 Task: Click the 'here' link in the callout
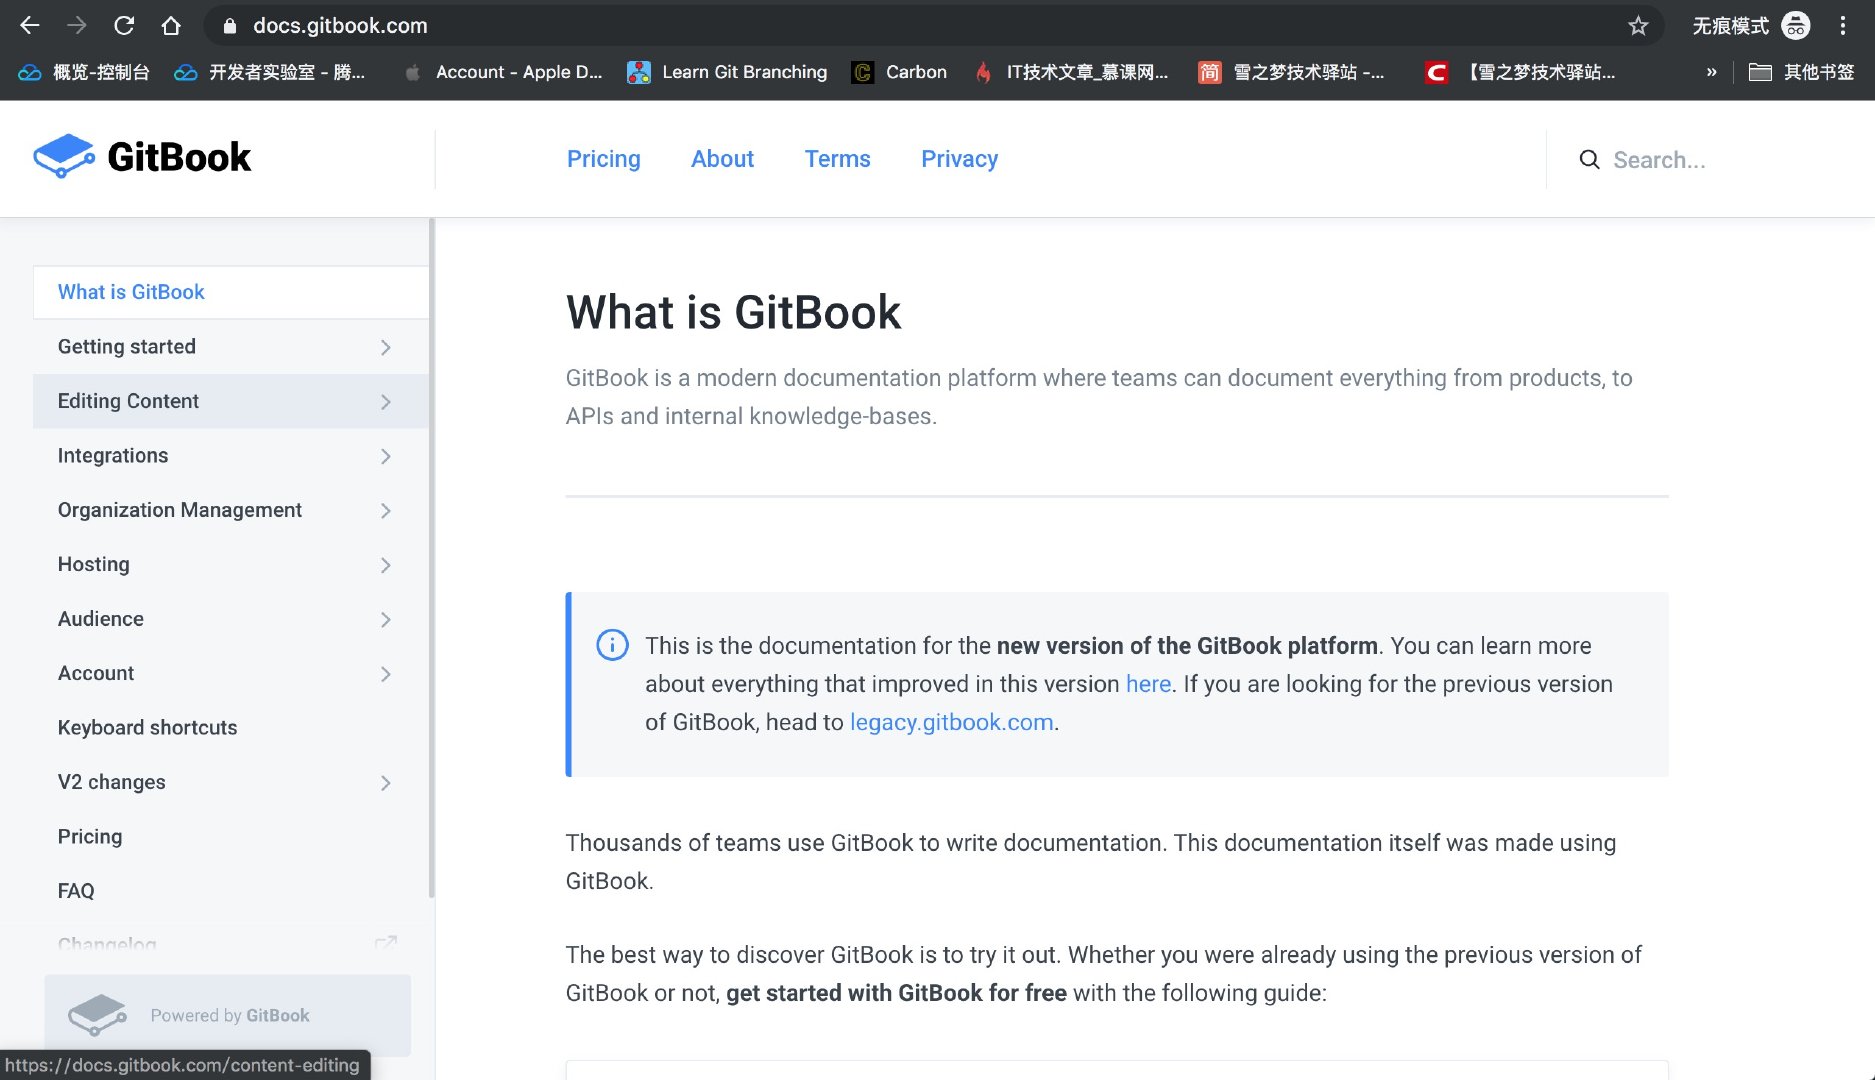pyautogui.click(x=1147, y=684)
